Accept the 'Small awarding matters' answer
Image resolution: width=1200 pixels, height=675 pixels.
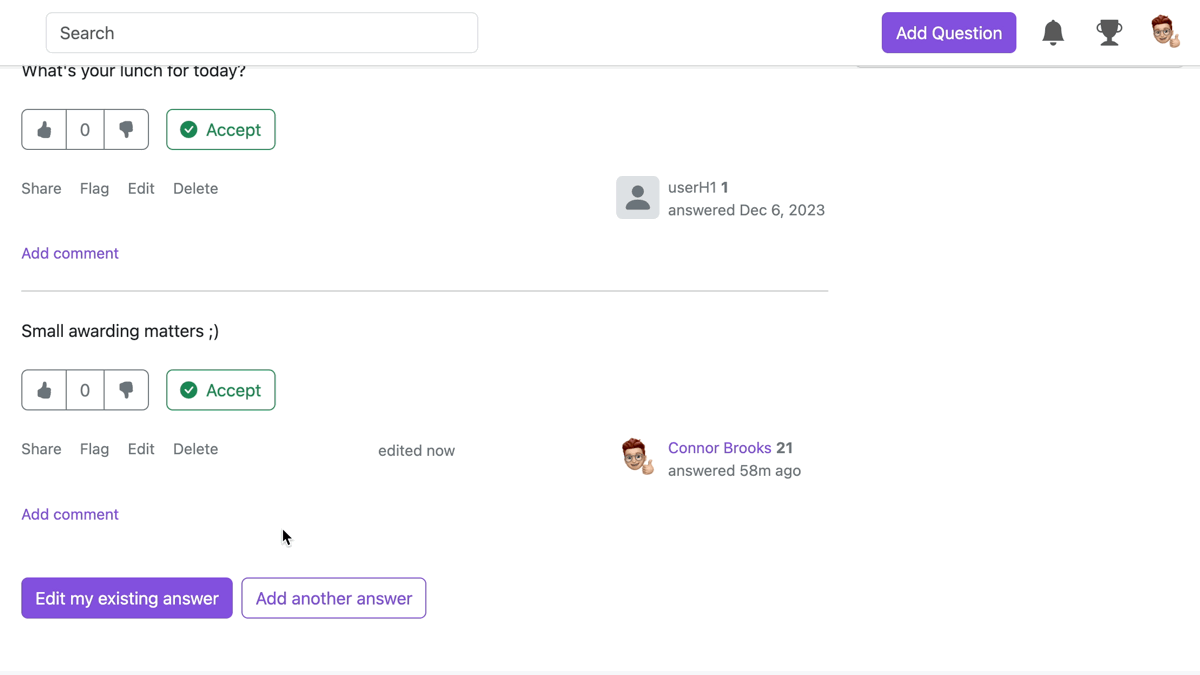coord(220,391)
